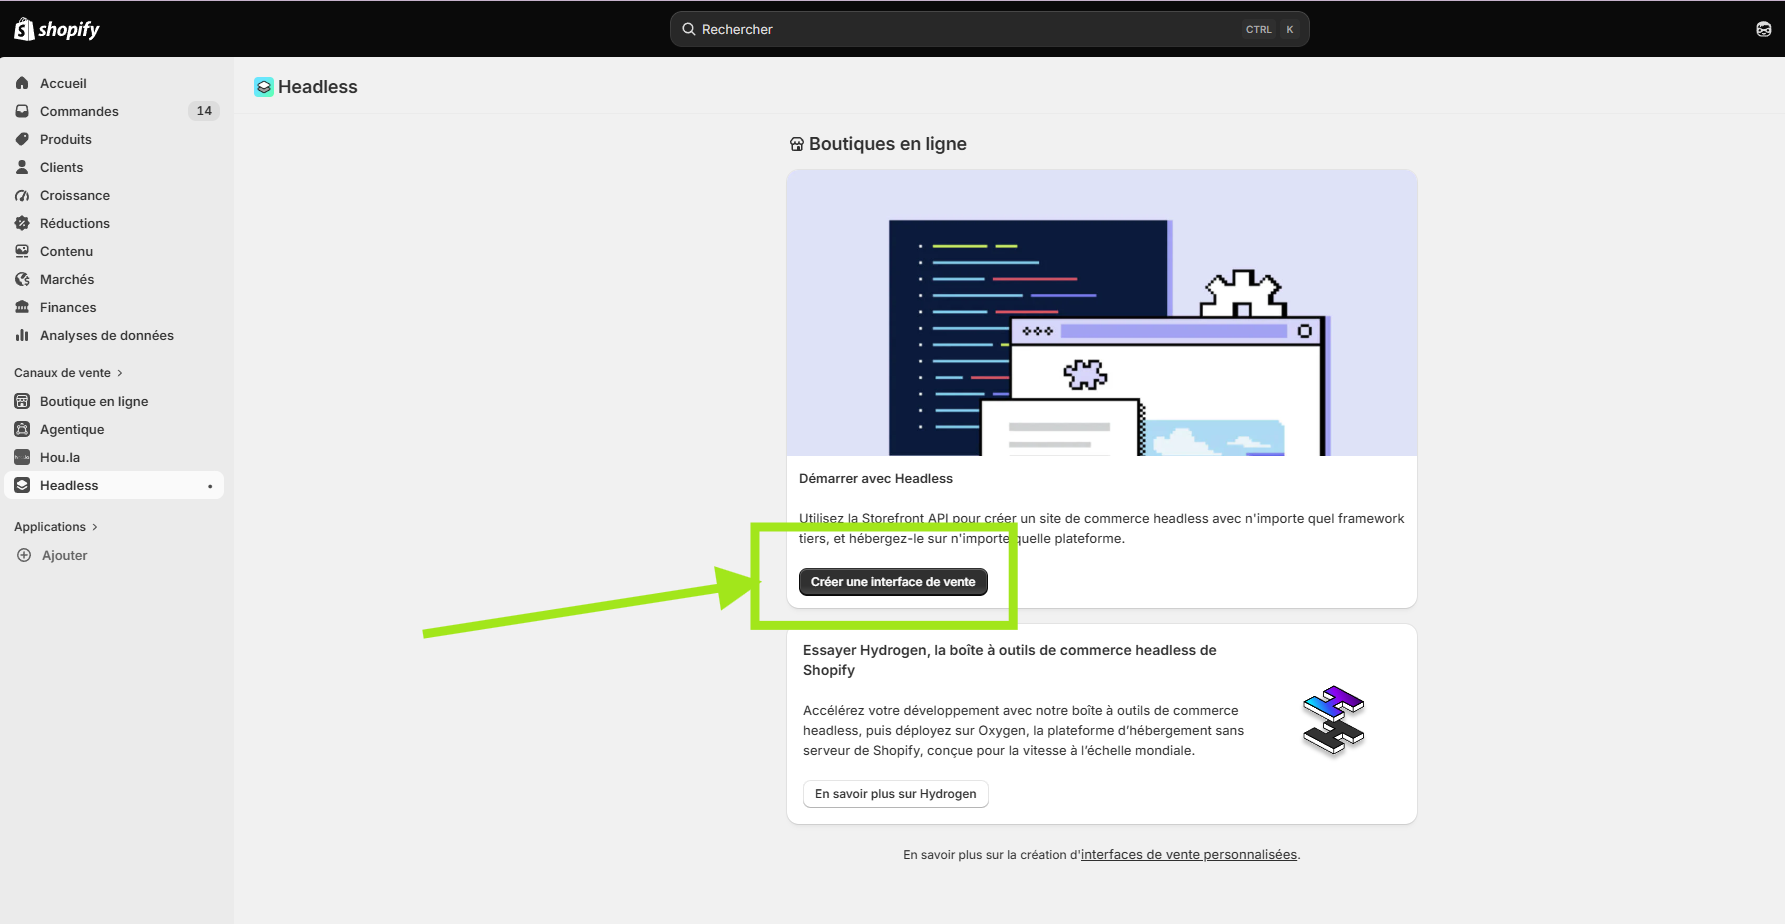Open the Boutique en ligne channel
Image resolution: width=1785 pixels, height=924 pixels.
click(x=114, y=401)
